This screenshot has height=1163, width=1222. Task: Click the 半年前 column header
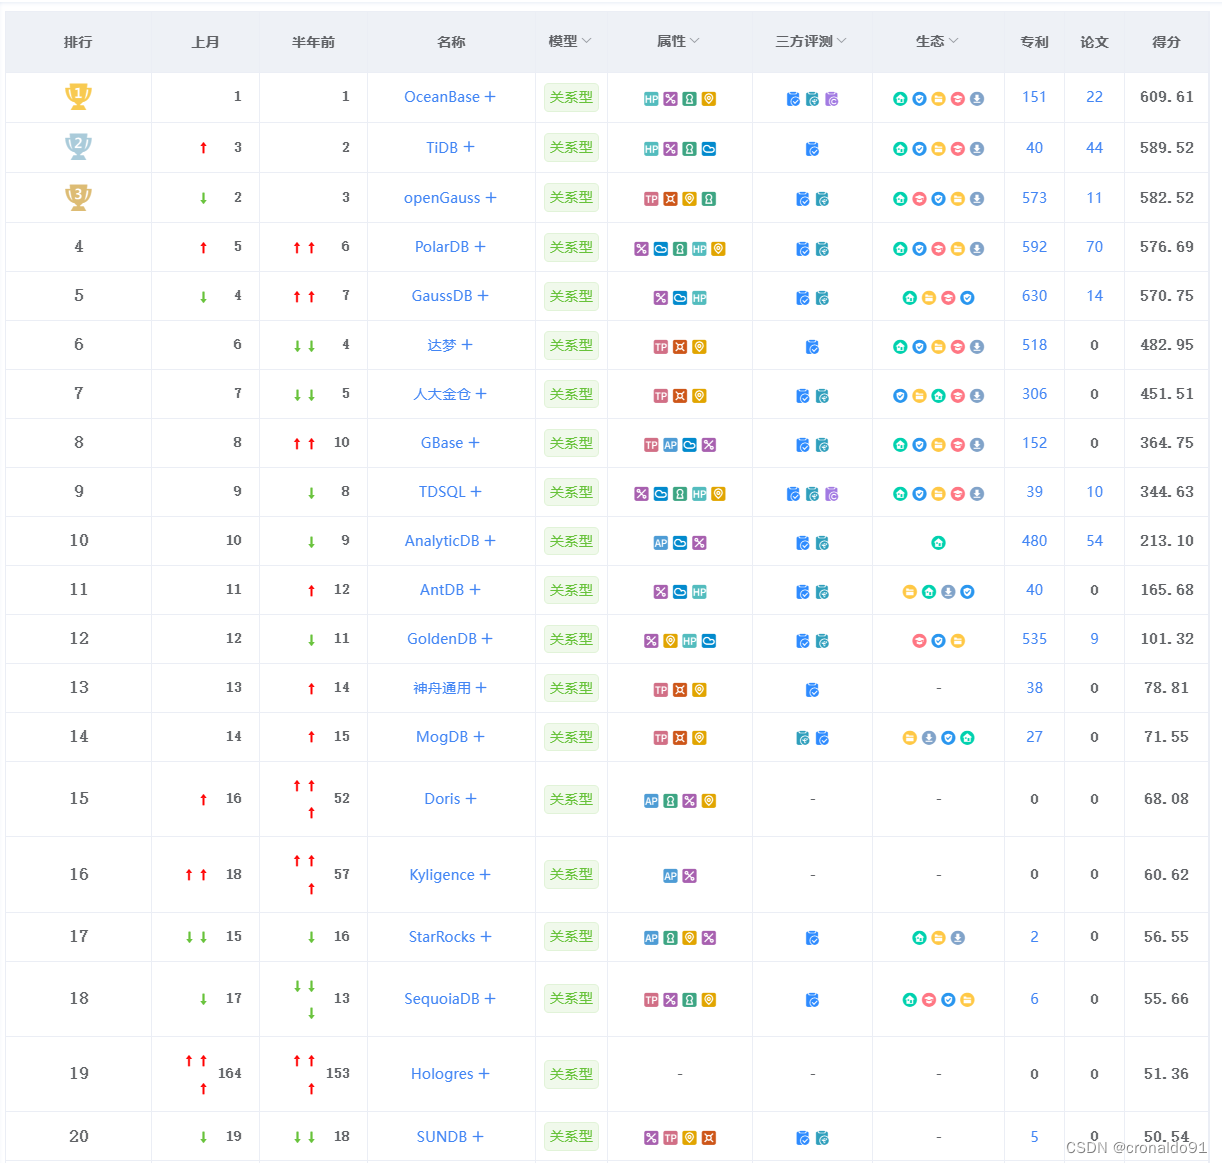coord(313,42)
